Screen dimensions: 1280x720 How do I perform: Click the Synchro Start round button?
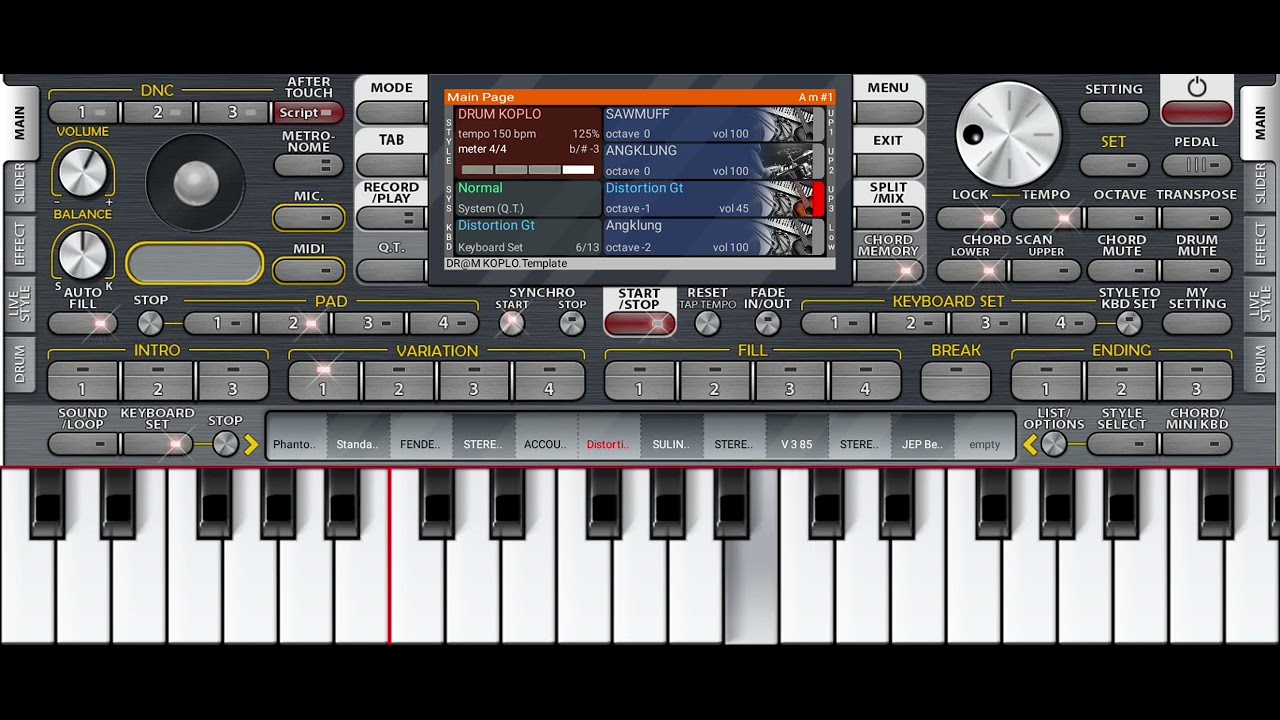click(x=511, y=323)
